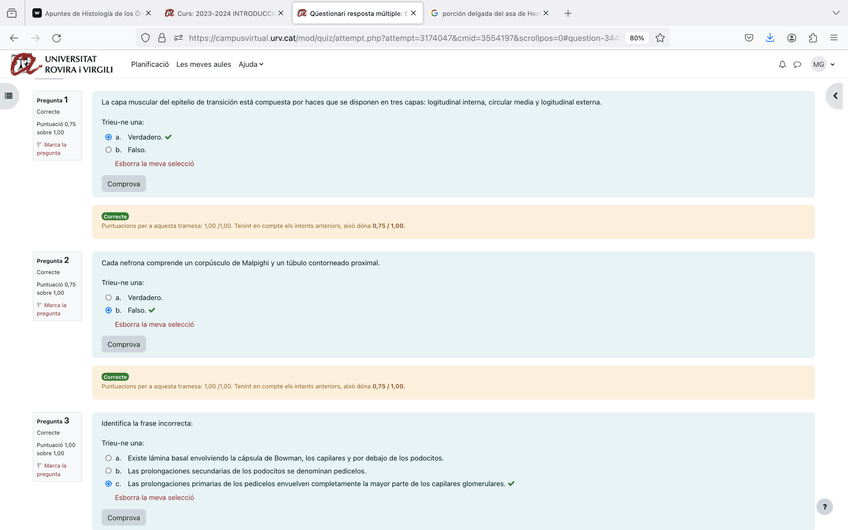Open the downloads panel
This screenshot has width=848, height=530.
coord(770,38)
